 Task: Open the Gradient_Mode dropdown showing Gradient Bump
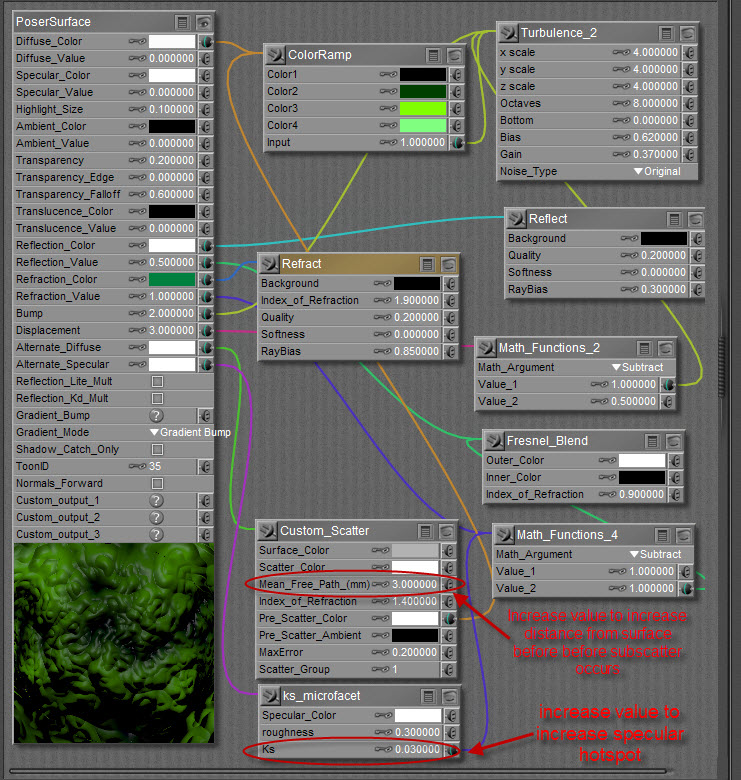pos(190,432)
